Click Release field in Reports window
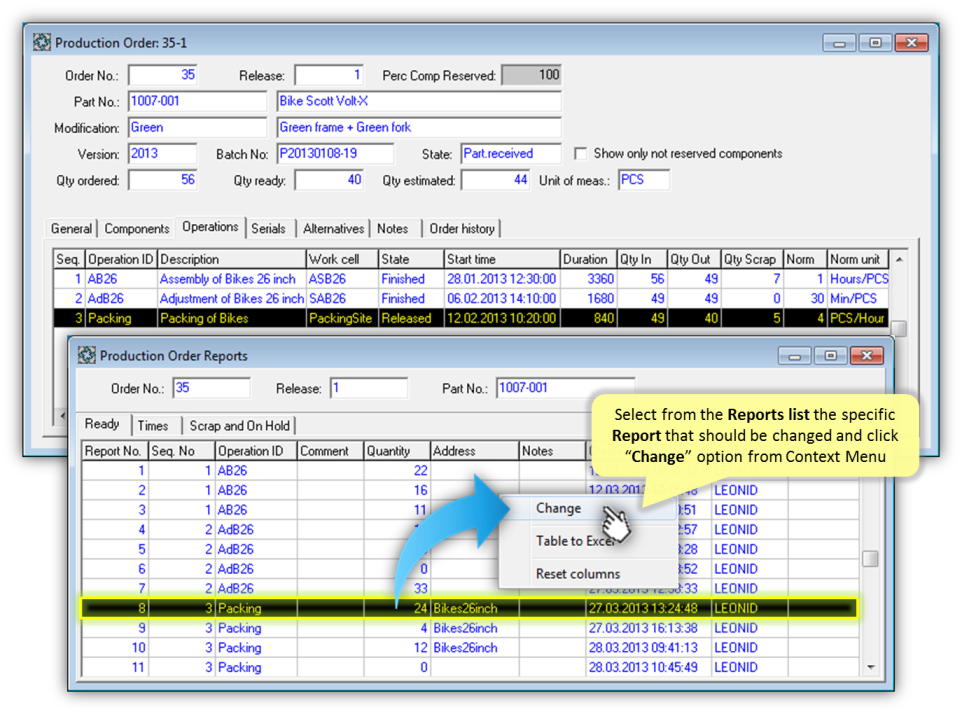 click(x=369, y=388)
